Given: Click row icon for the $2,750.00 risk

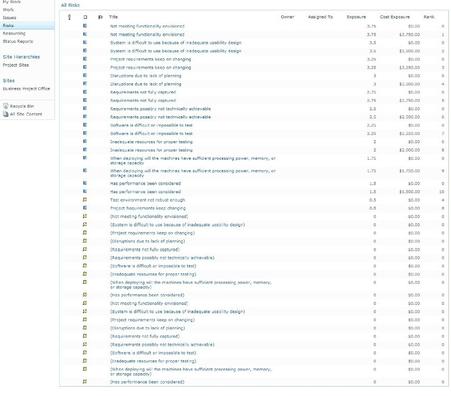Looking at the screenshot, I should click(85, 100).
